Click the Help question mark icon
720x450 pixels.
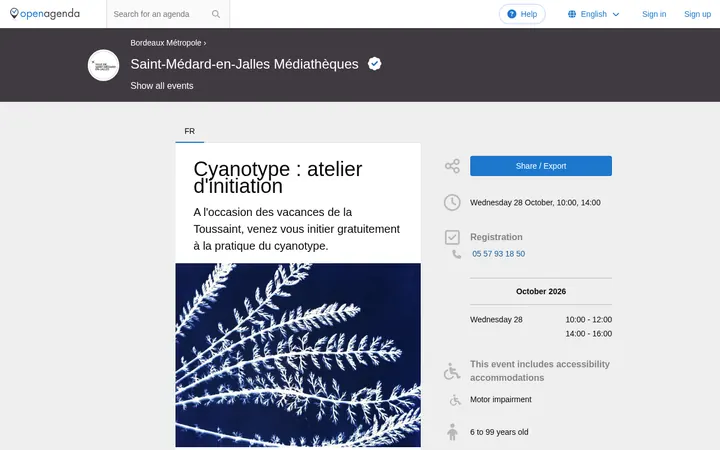512,14
